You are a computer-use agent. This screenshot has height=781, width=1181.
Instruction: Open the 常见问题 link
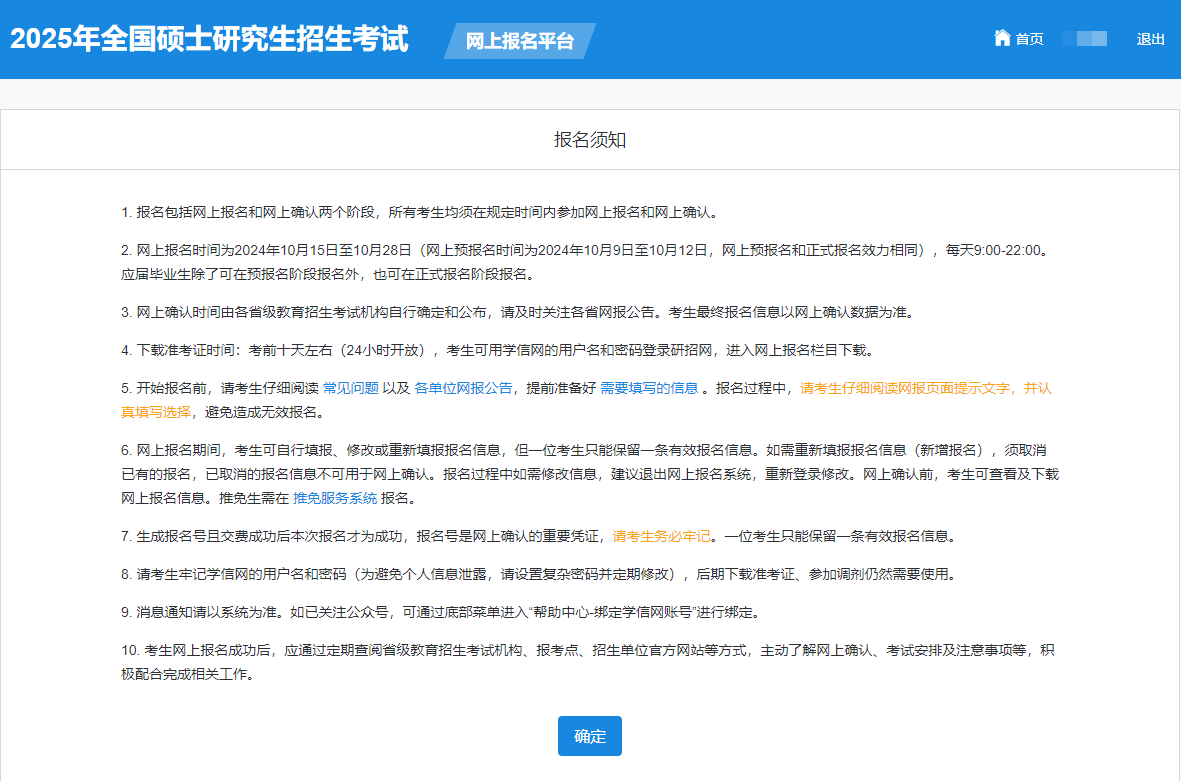click(x=350, y=388)
